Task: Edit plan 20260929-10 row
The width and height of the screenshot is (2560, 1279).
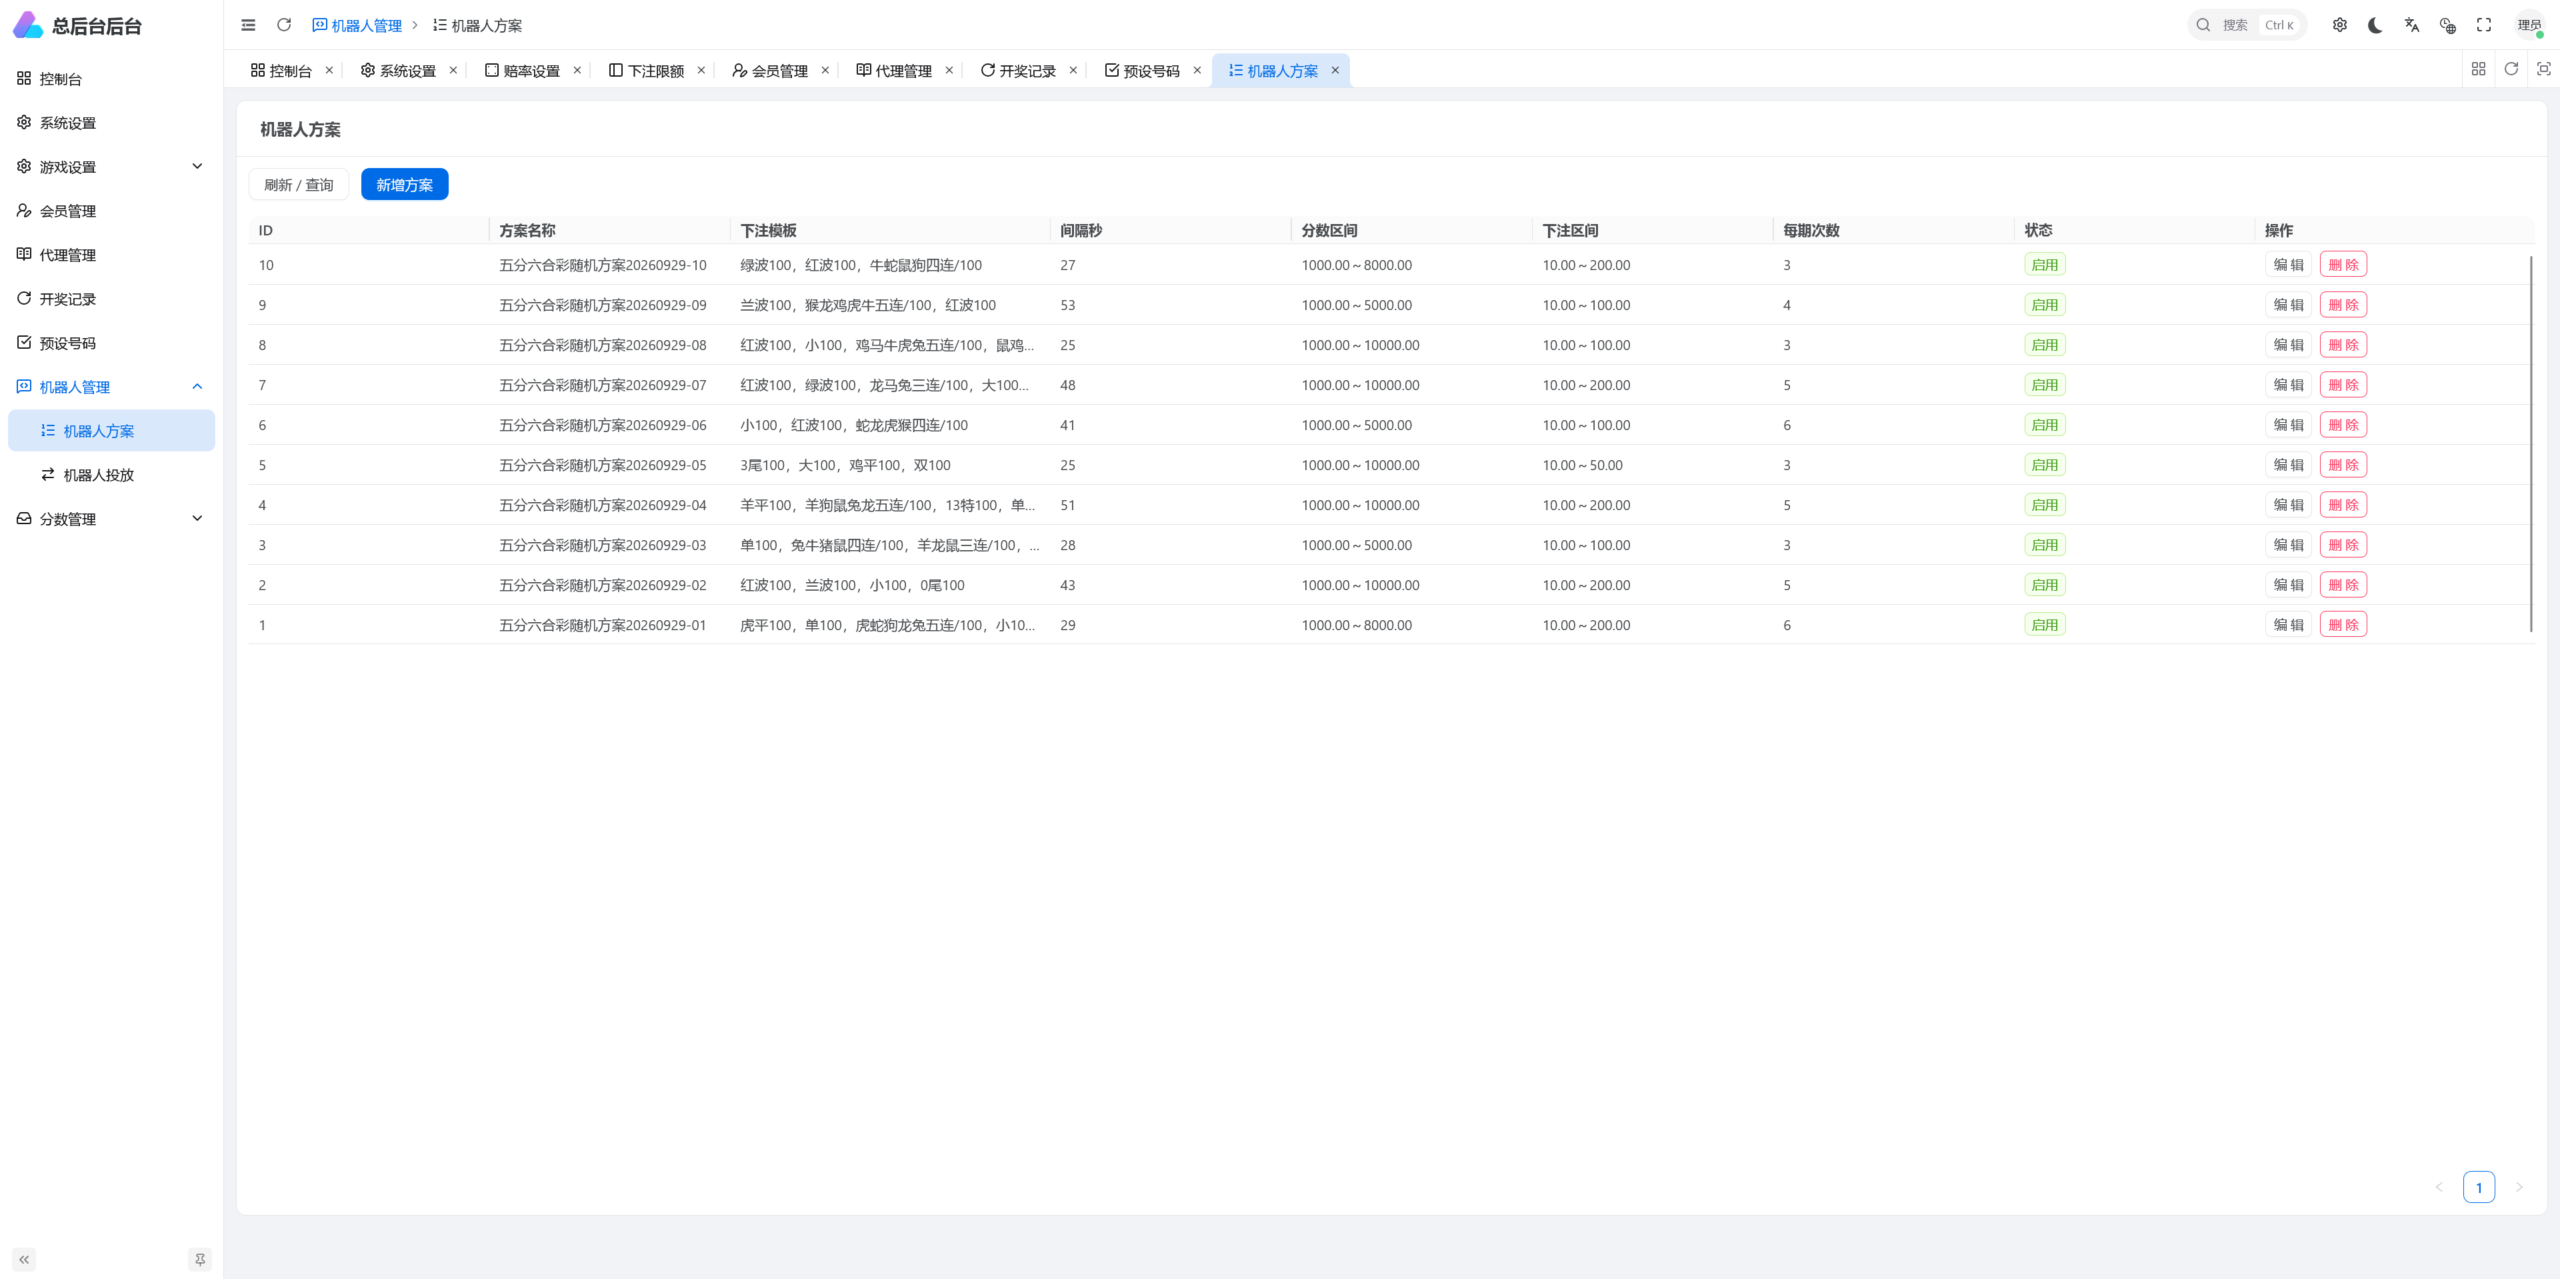Action: (x=2288, y=265)
